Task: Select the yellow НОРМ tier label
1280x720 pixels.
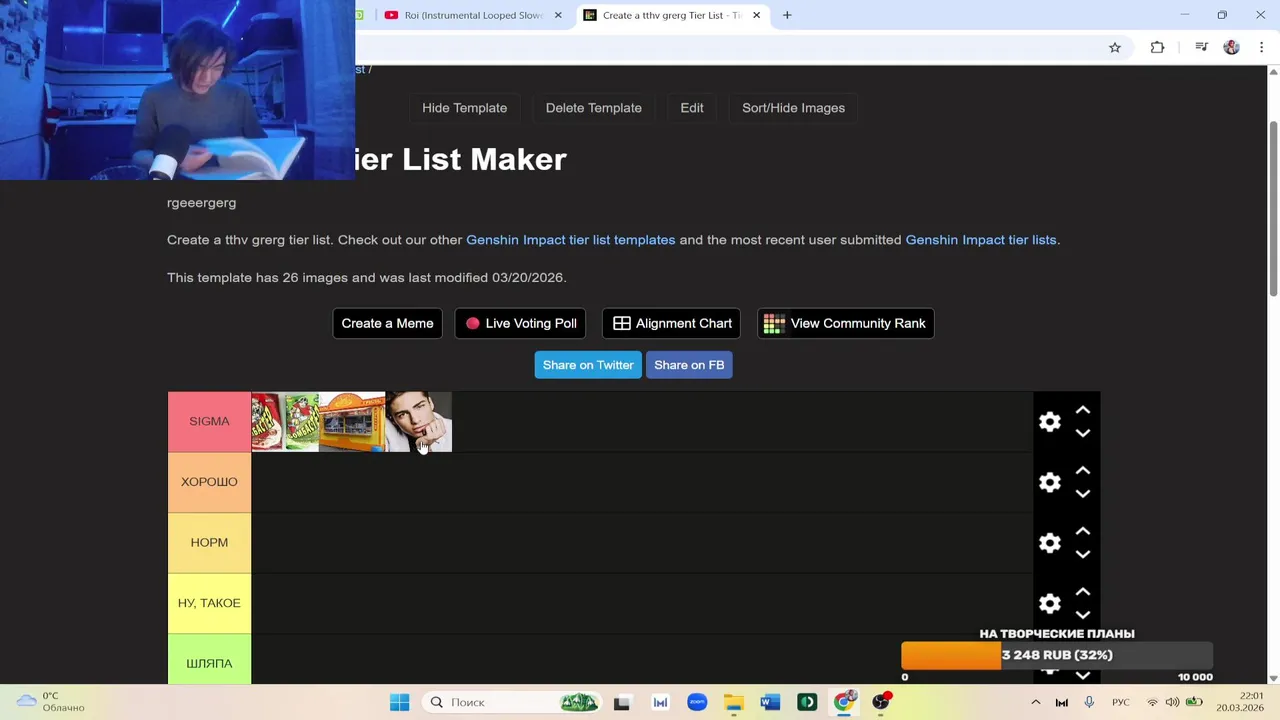Action: point(209,543)
